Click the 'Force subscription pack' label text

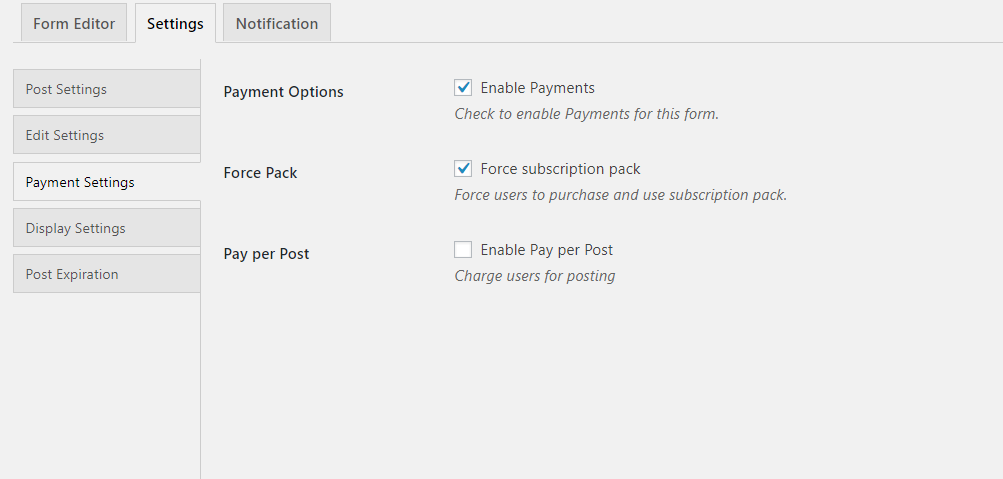pos(560,169)
